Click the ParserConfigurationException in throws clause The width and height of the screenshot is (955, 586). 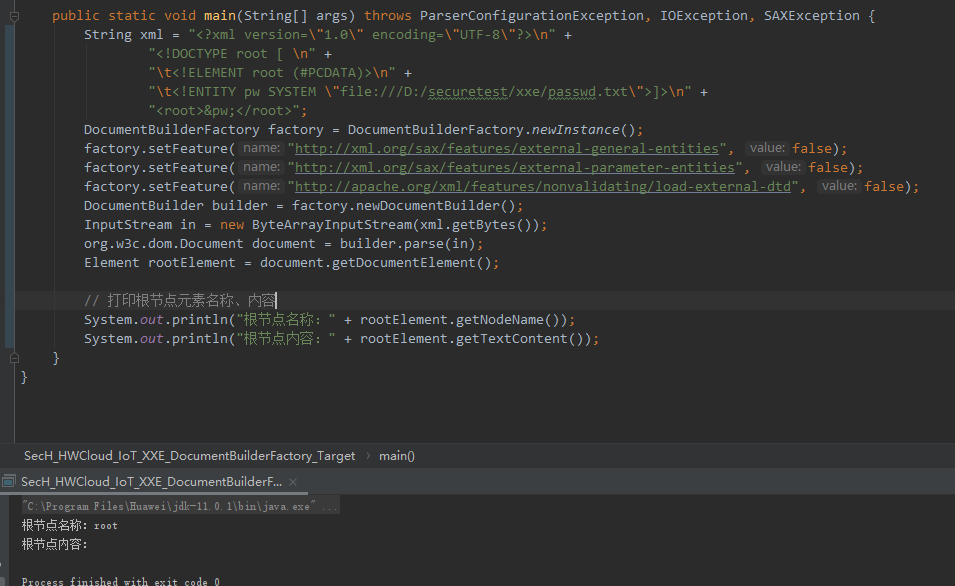click(x=532, y=16)
